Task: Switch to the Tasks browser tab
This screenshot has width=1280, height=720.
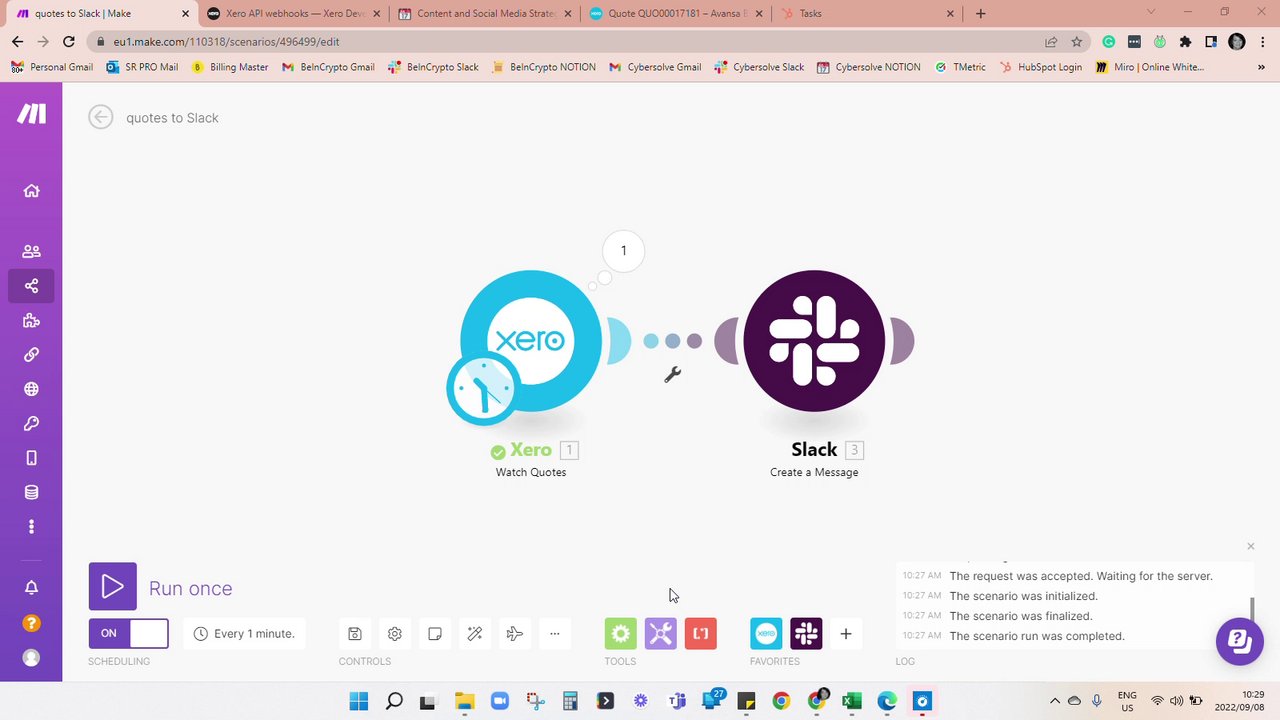Action: pos(866,14)
